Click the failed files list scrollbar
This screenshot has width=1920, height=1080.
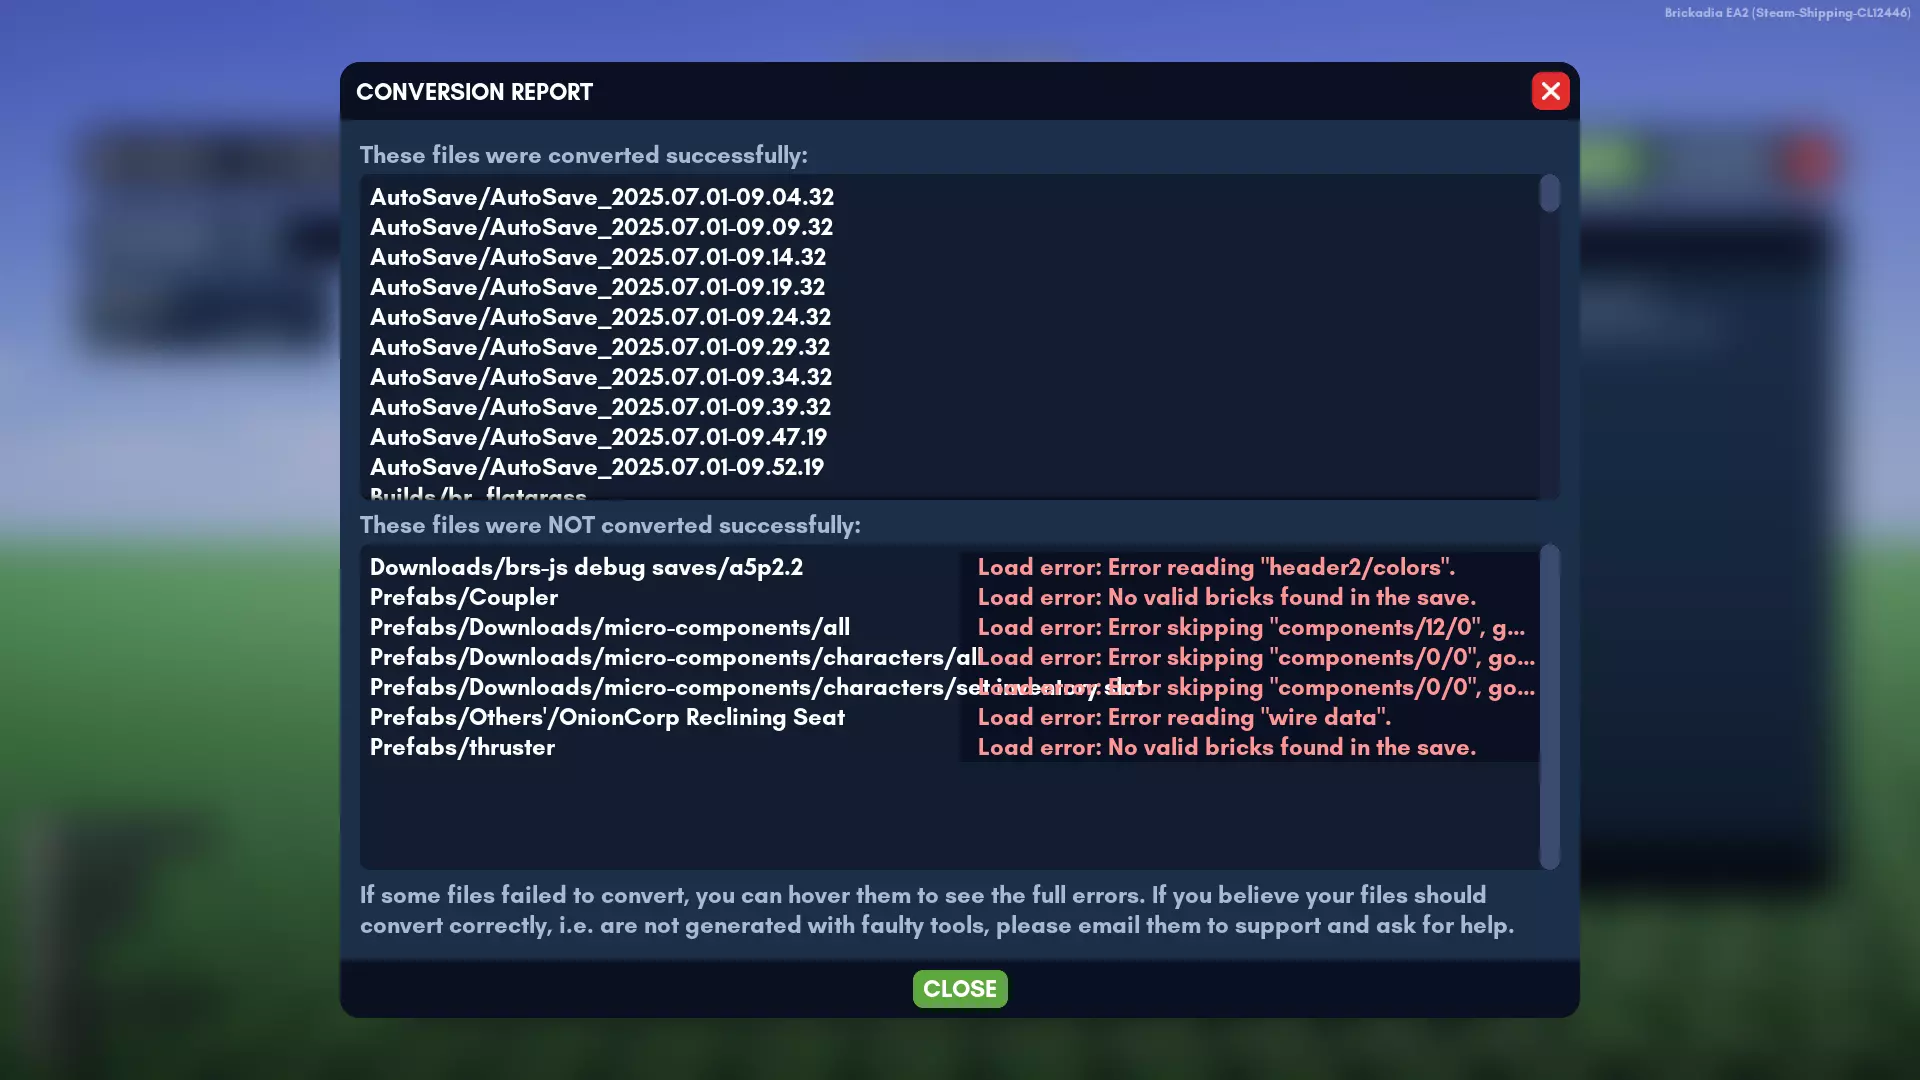(x=1549, y=705)
